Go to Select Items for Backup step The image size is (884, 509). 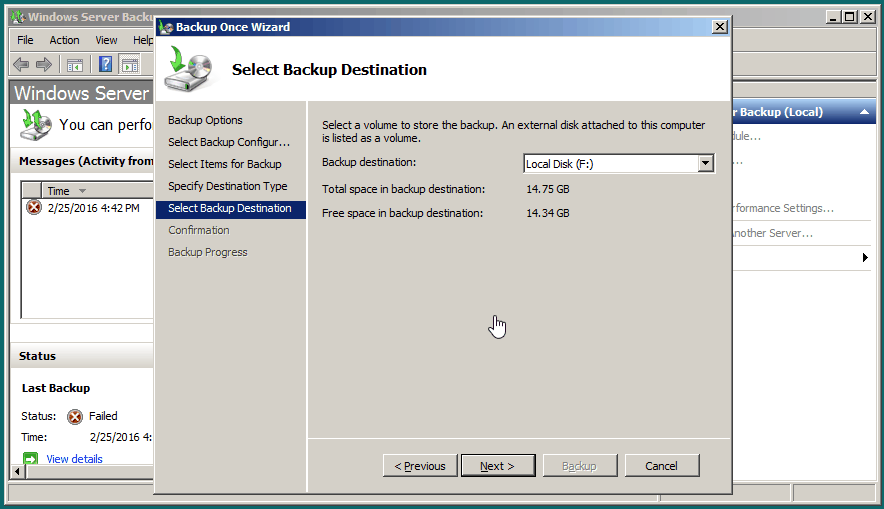coord(224,164)
